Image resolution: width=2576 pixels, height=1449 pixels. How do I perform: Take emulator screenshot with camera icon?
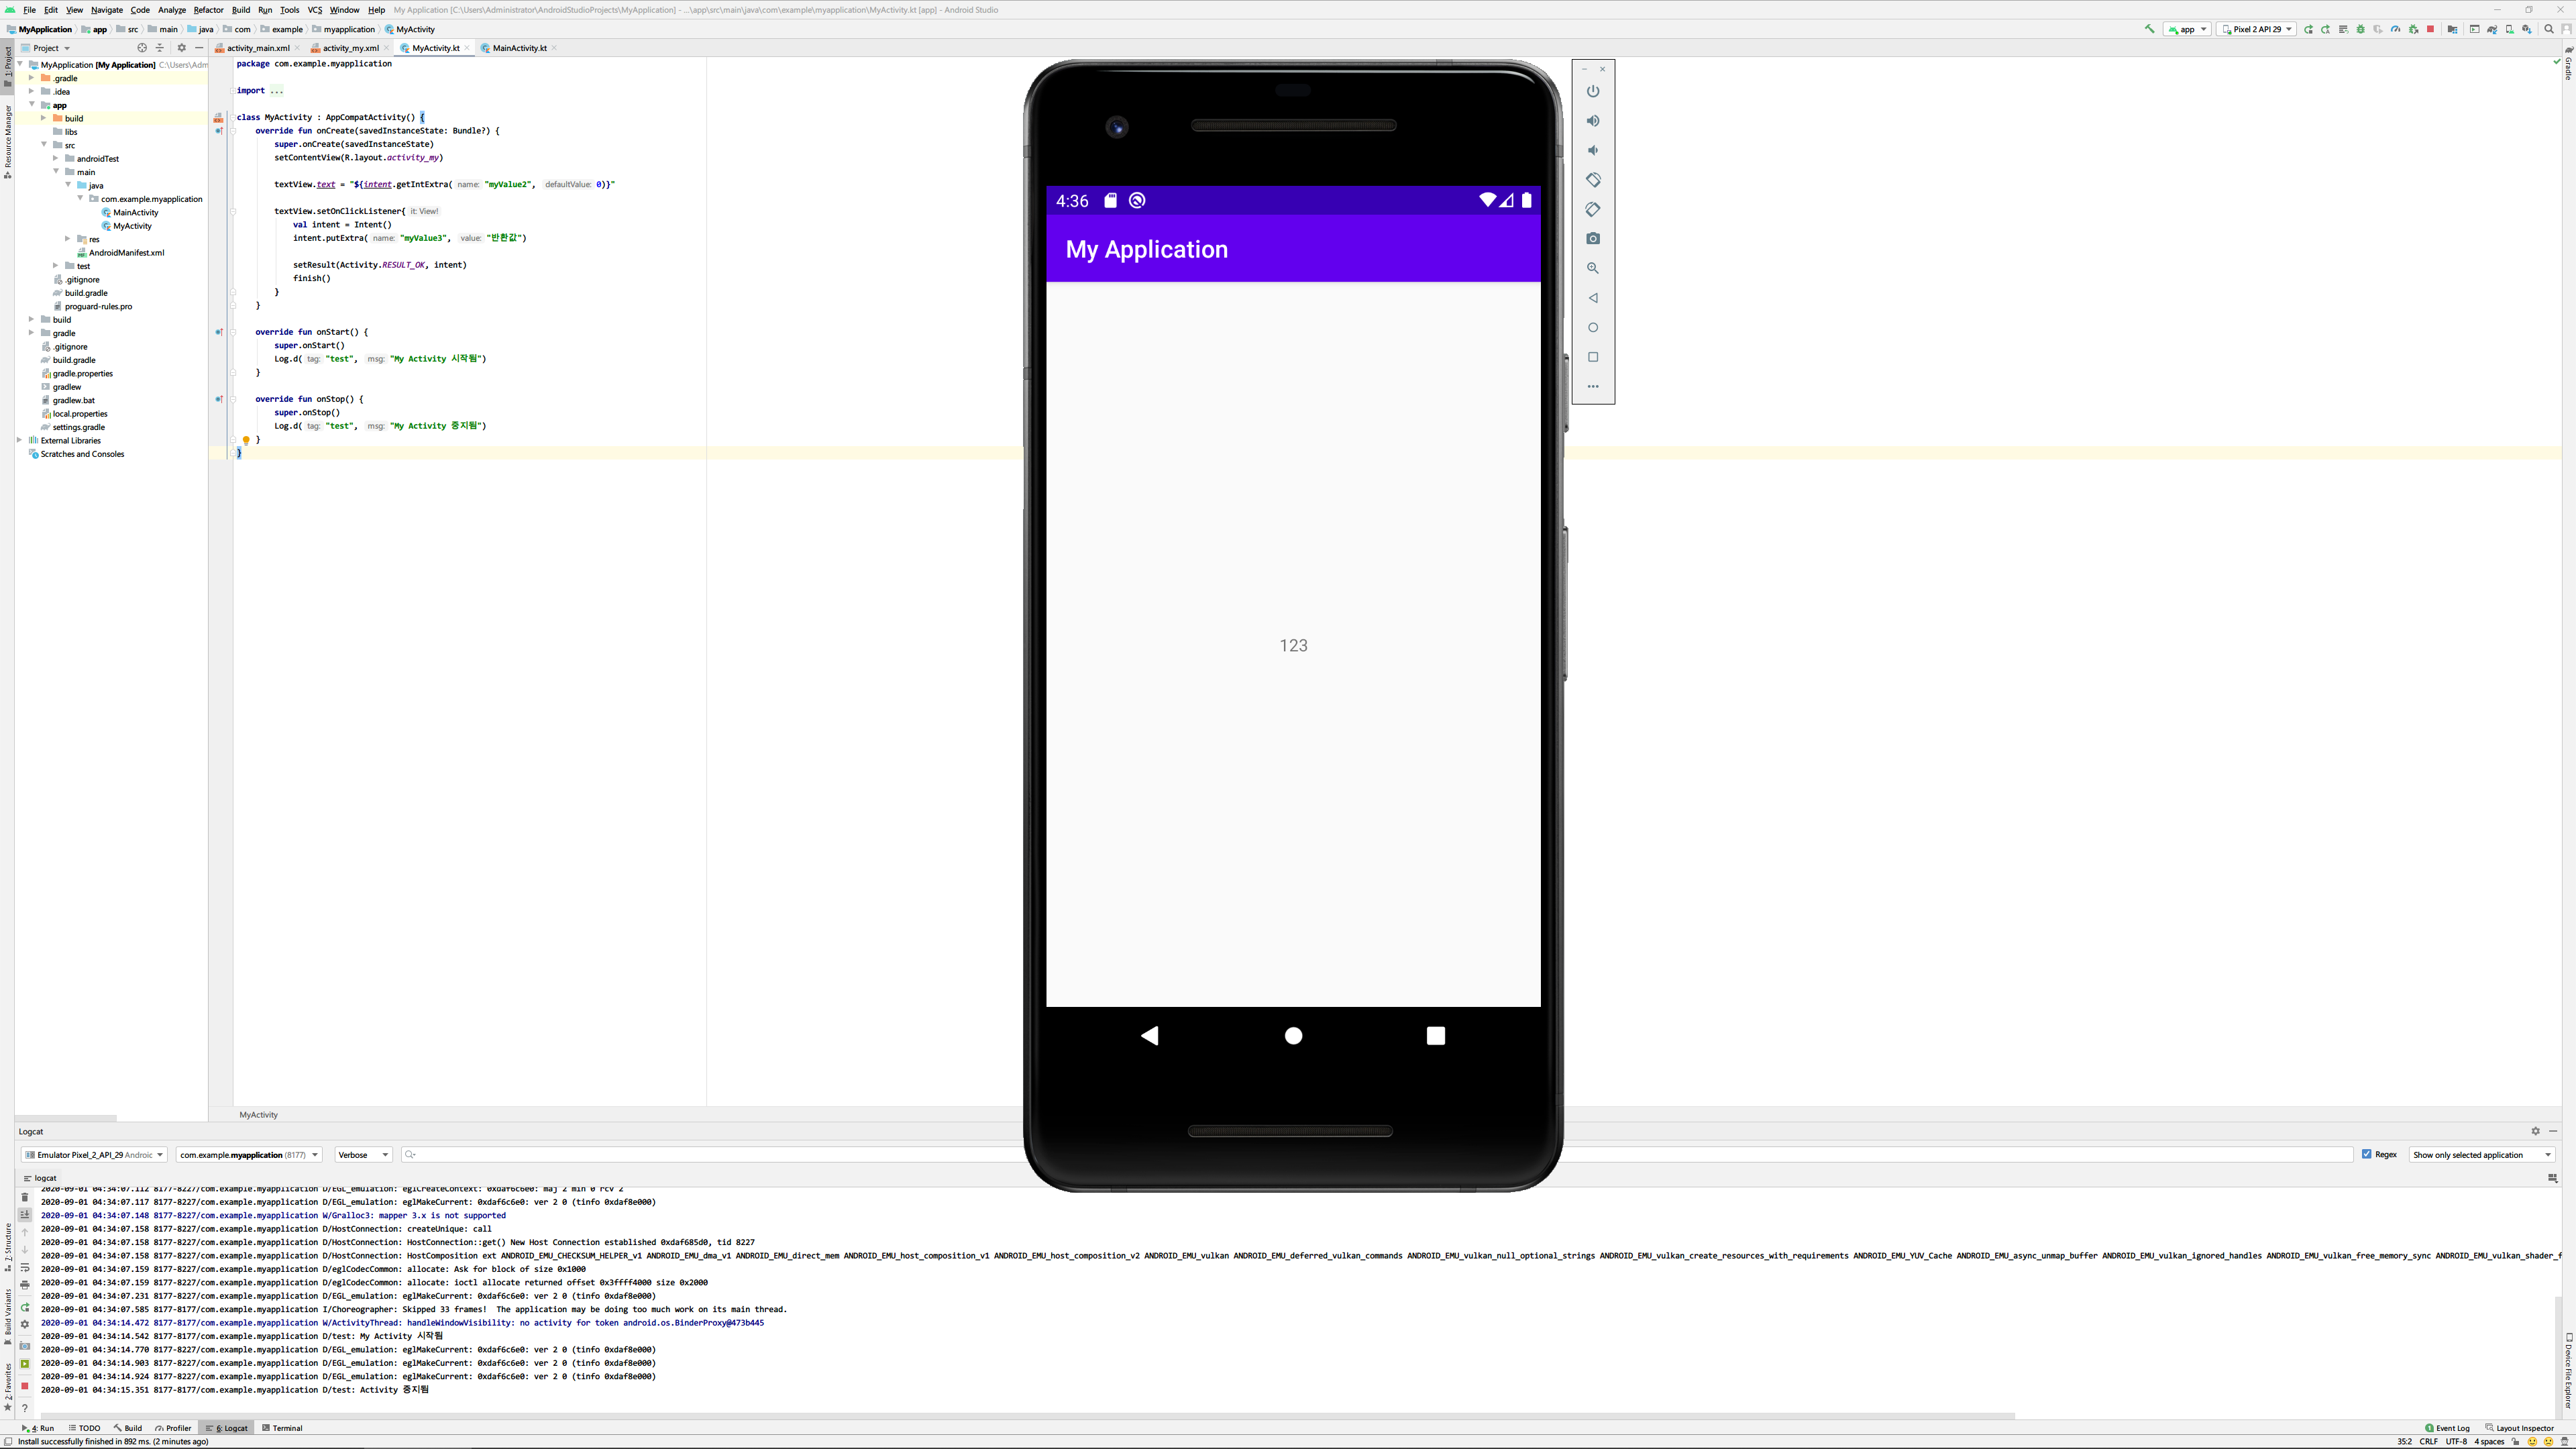(1593, 239)
